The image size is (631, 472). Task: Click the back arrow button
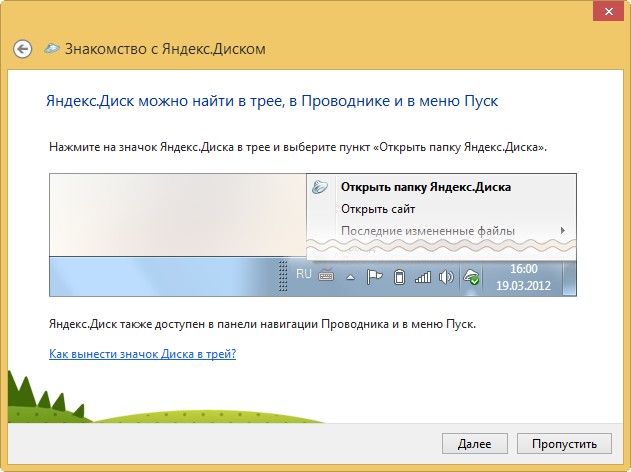pyautogui.click(x=23, y=49)
